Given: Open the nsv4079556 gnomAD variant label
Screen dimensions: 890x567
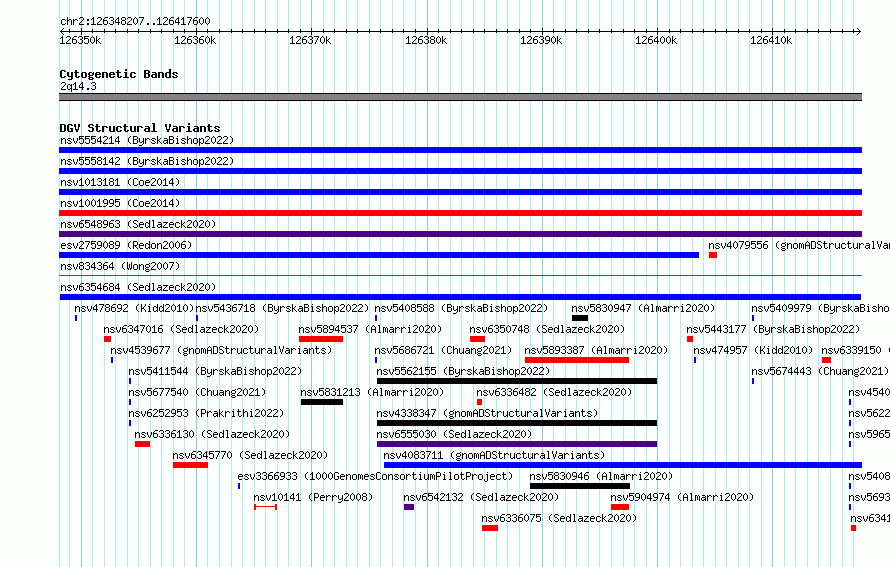Looking at the screenshot, I should [x=799, y=245].
